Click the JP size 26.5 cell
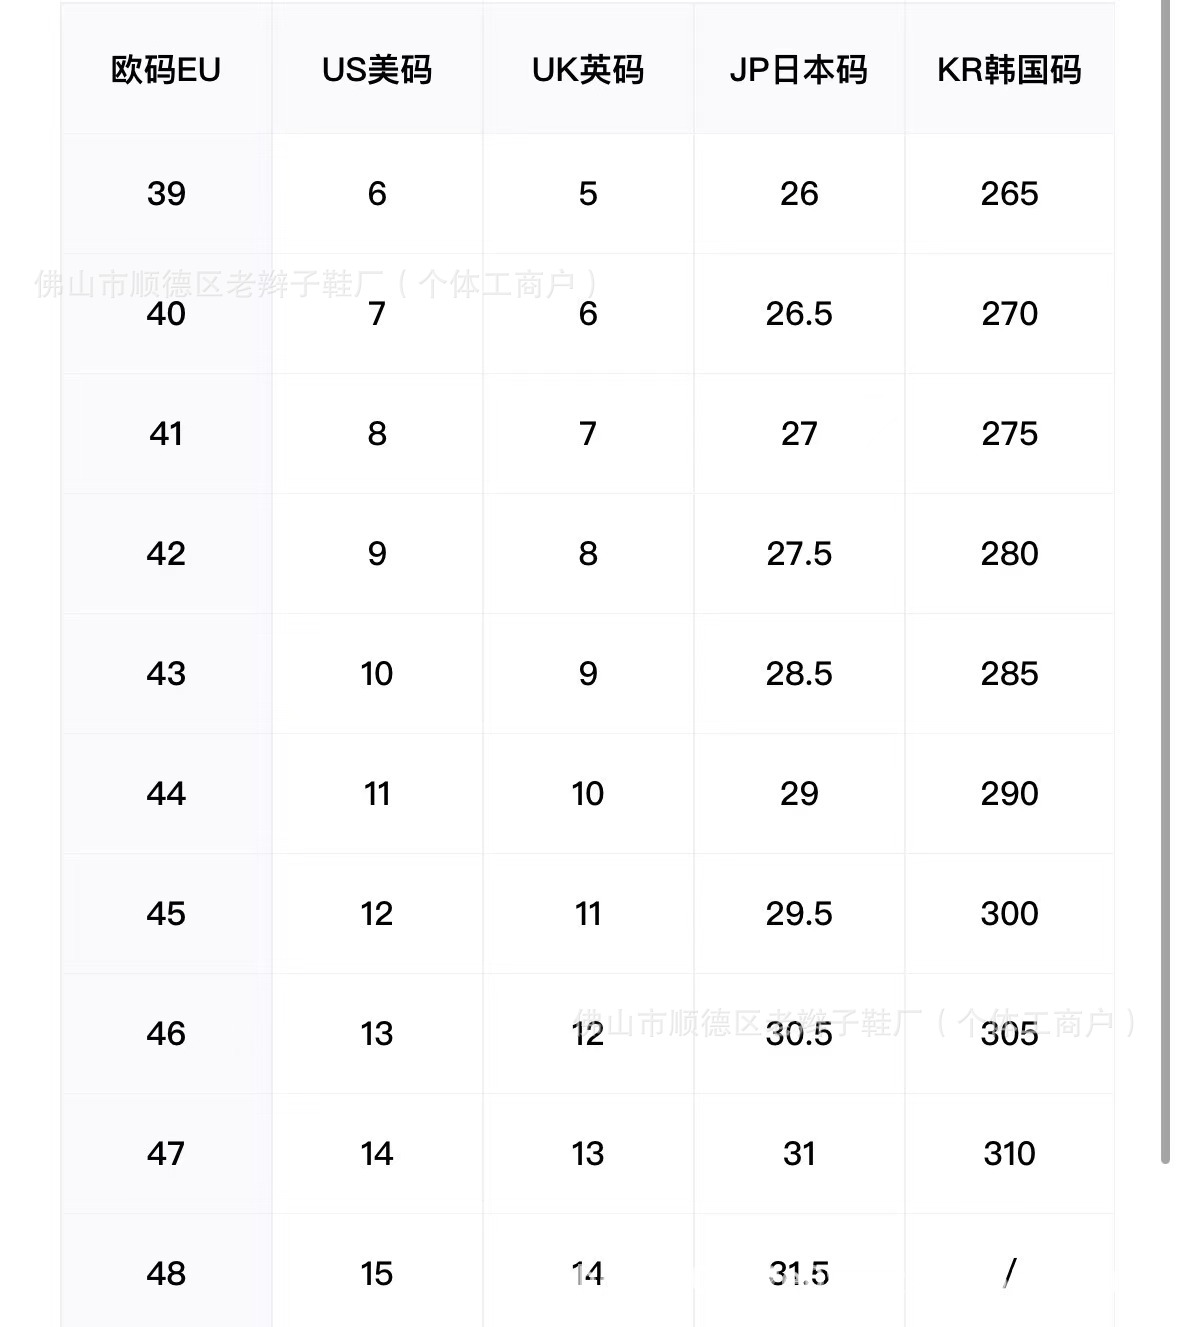Viewport: 1179px width, 1327px height. (799, 313)
